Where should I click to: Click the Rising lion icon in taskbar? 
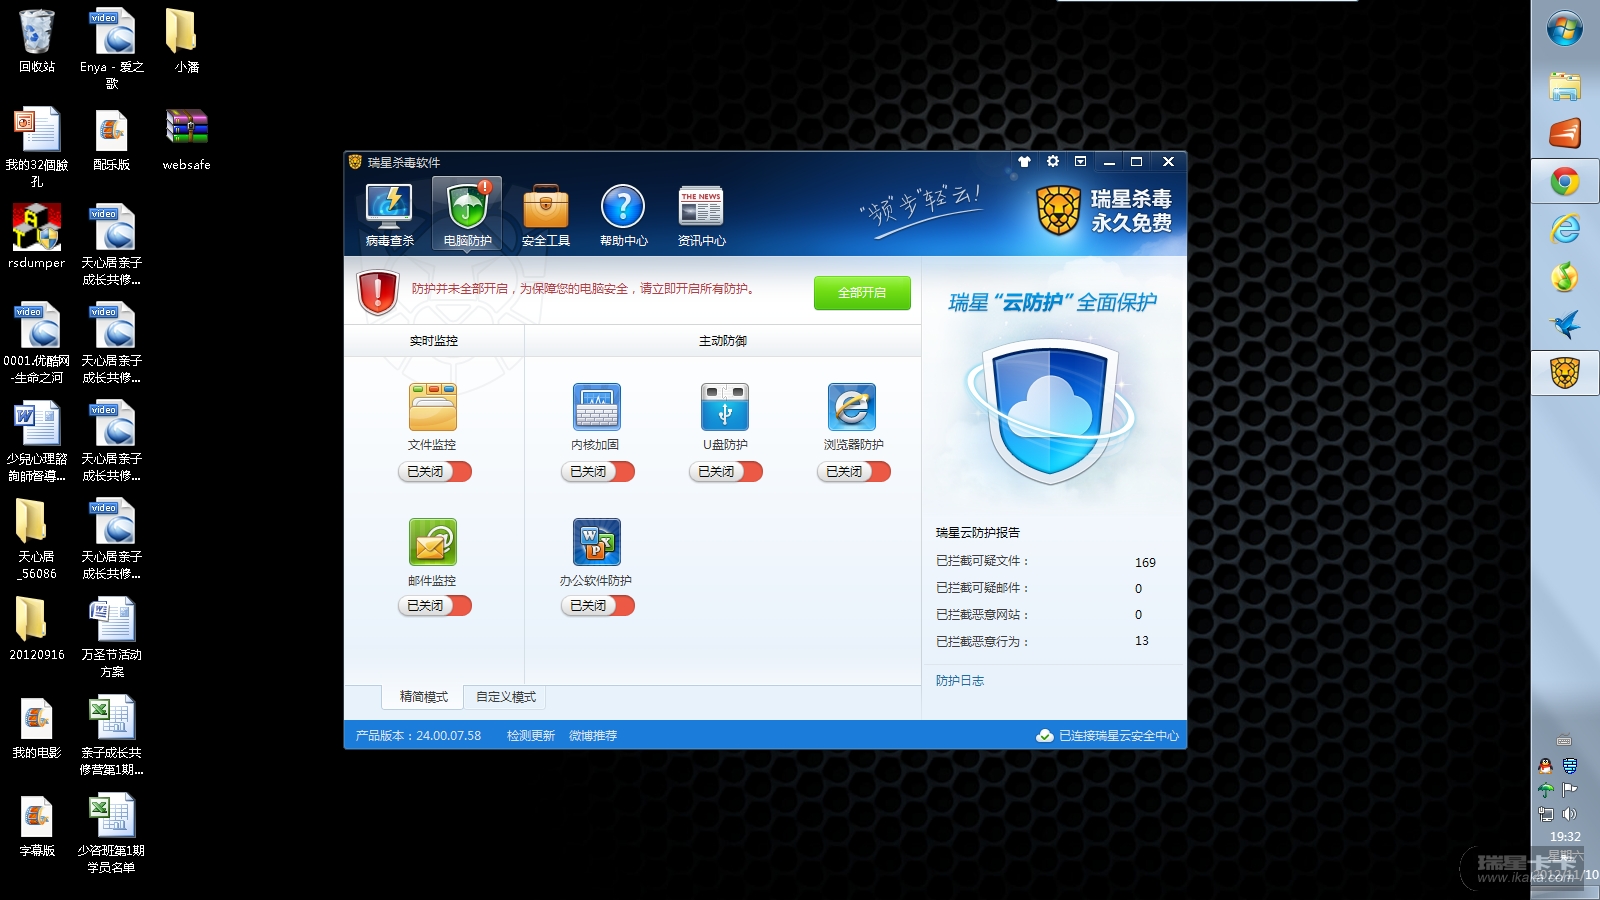1565,373
